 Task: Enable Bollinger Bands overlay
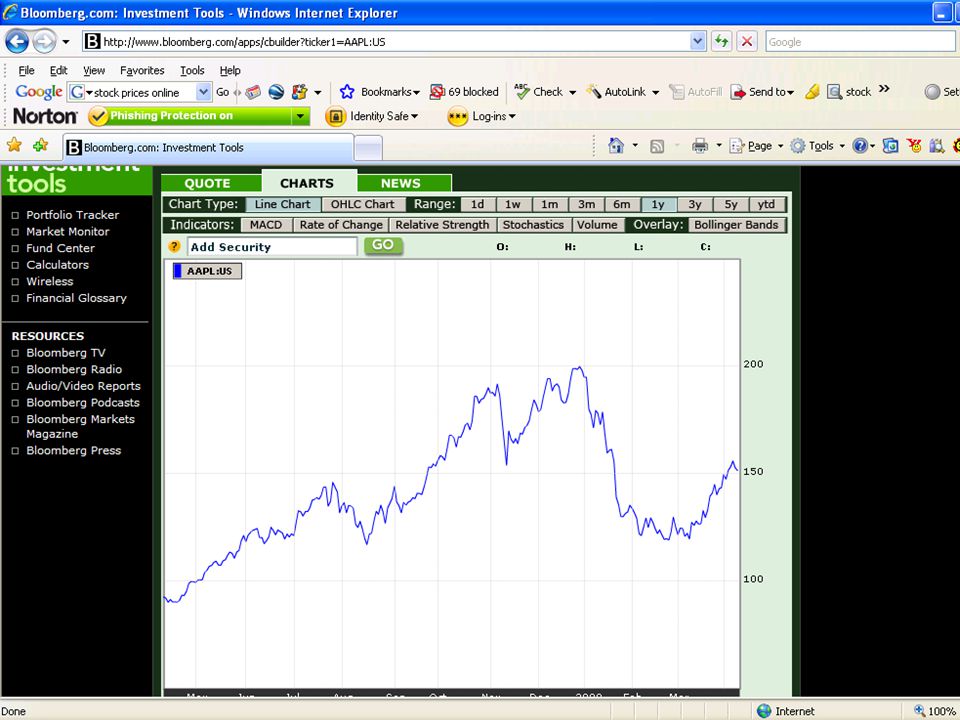pyautogui.click(x=736, y=225)
